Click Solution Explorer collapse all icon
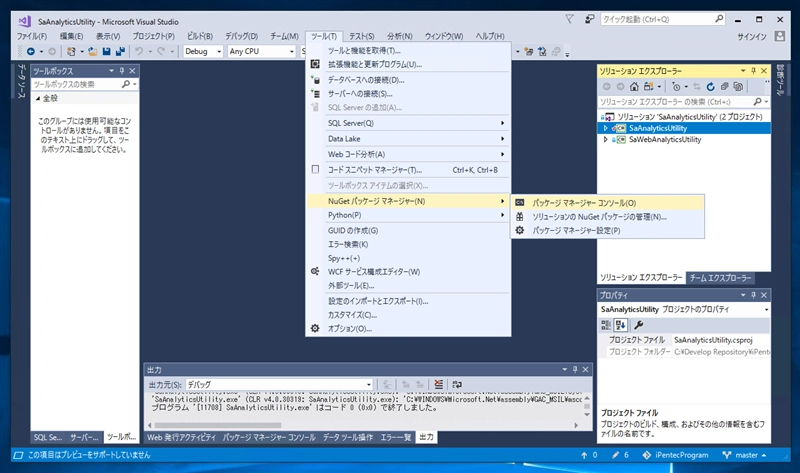 point(724,86)
